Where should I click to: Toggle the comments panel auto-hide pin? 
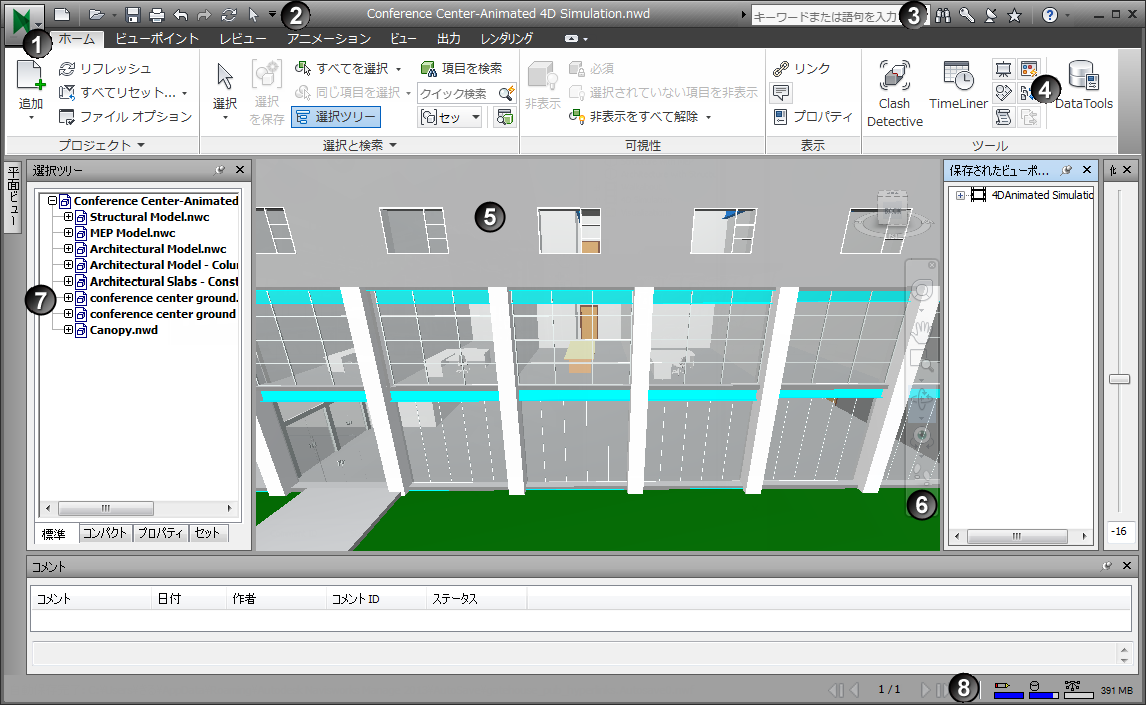click(1107, 565)
